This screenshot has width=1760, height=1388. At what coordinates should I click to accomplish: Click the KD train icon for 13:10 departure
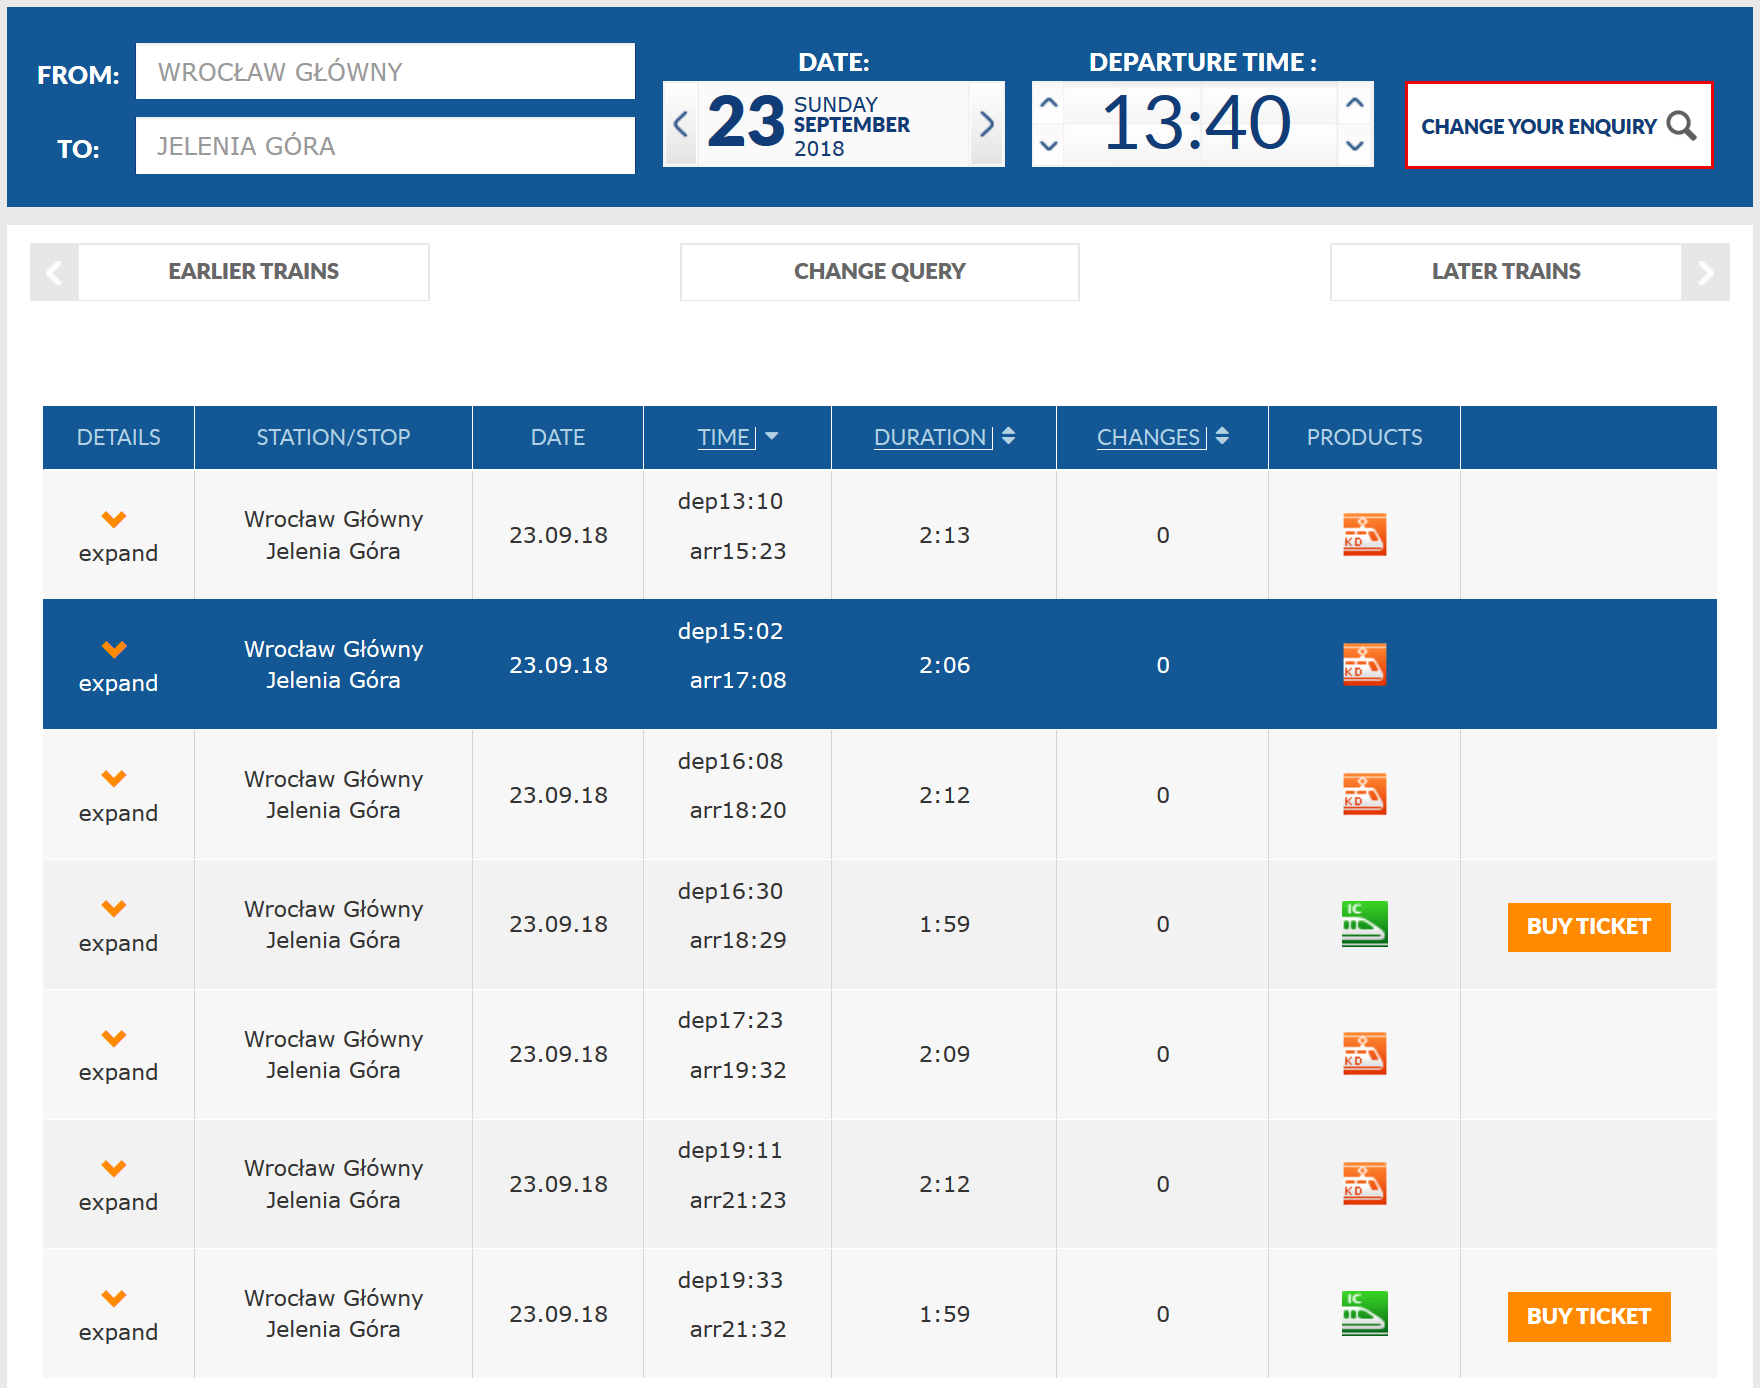[x=1364, y=535]
